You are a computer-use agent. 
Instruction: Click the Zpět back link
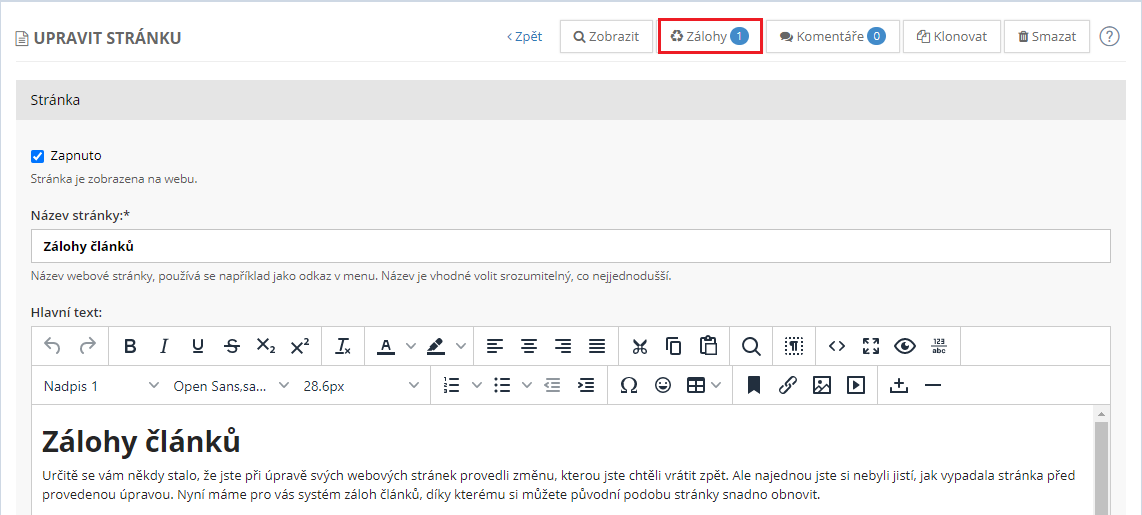coord(525,37)
